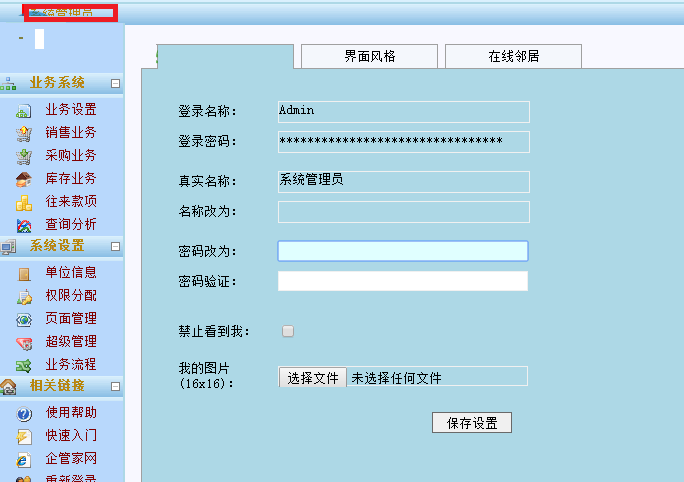Focus the 密码改为 input field
Screen dimensions: 684x482
(x=403, y=251)
